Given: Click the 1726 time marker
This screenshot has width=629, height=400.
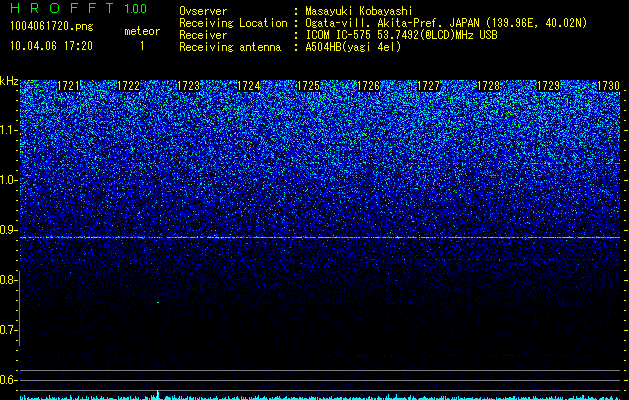Looking at the screenshot, I should 369,86.
